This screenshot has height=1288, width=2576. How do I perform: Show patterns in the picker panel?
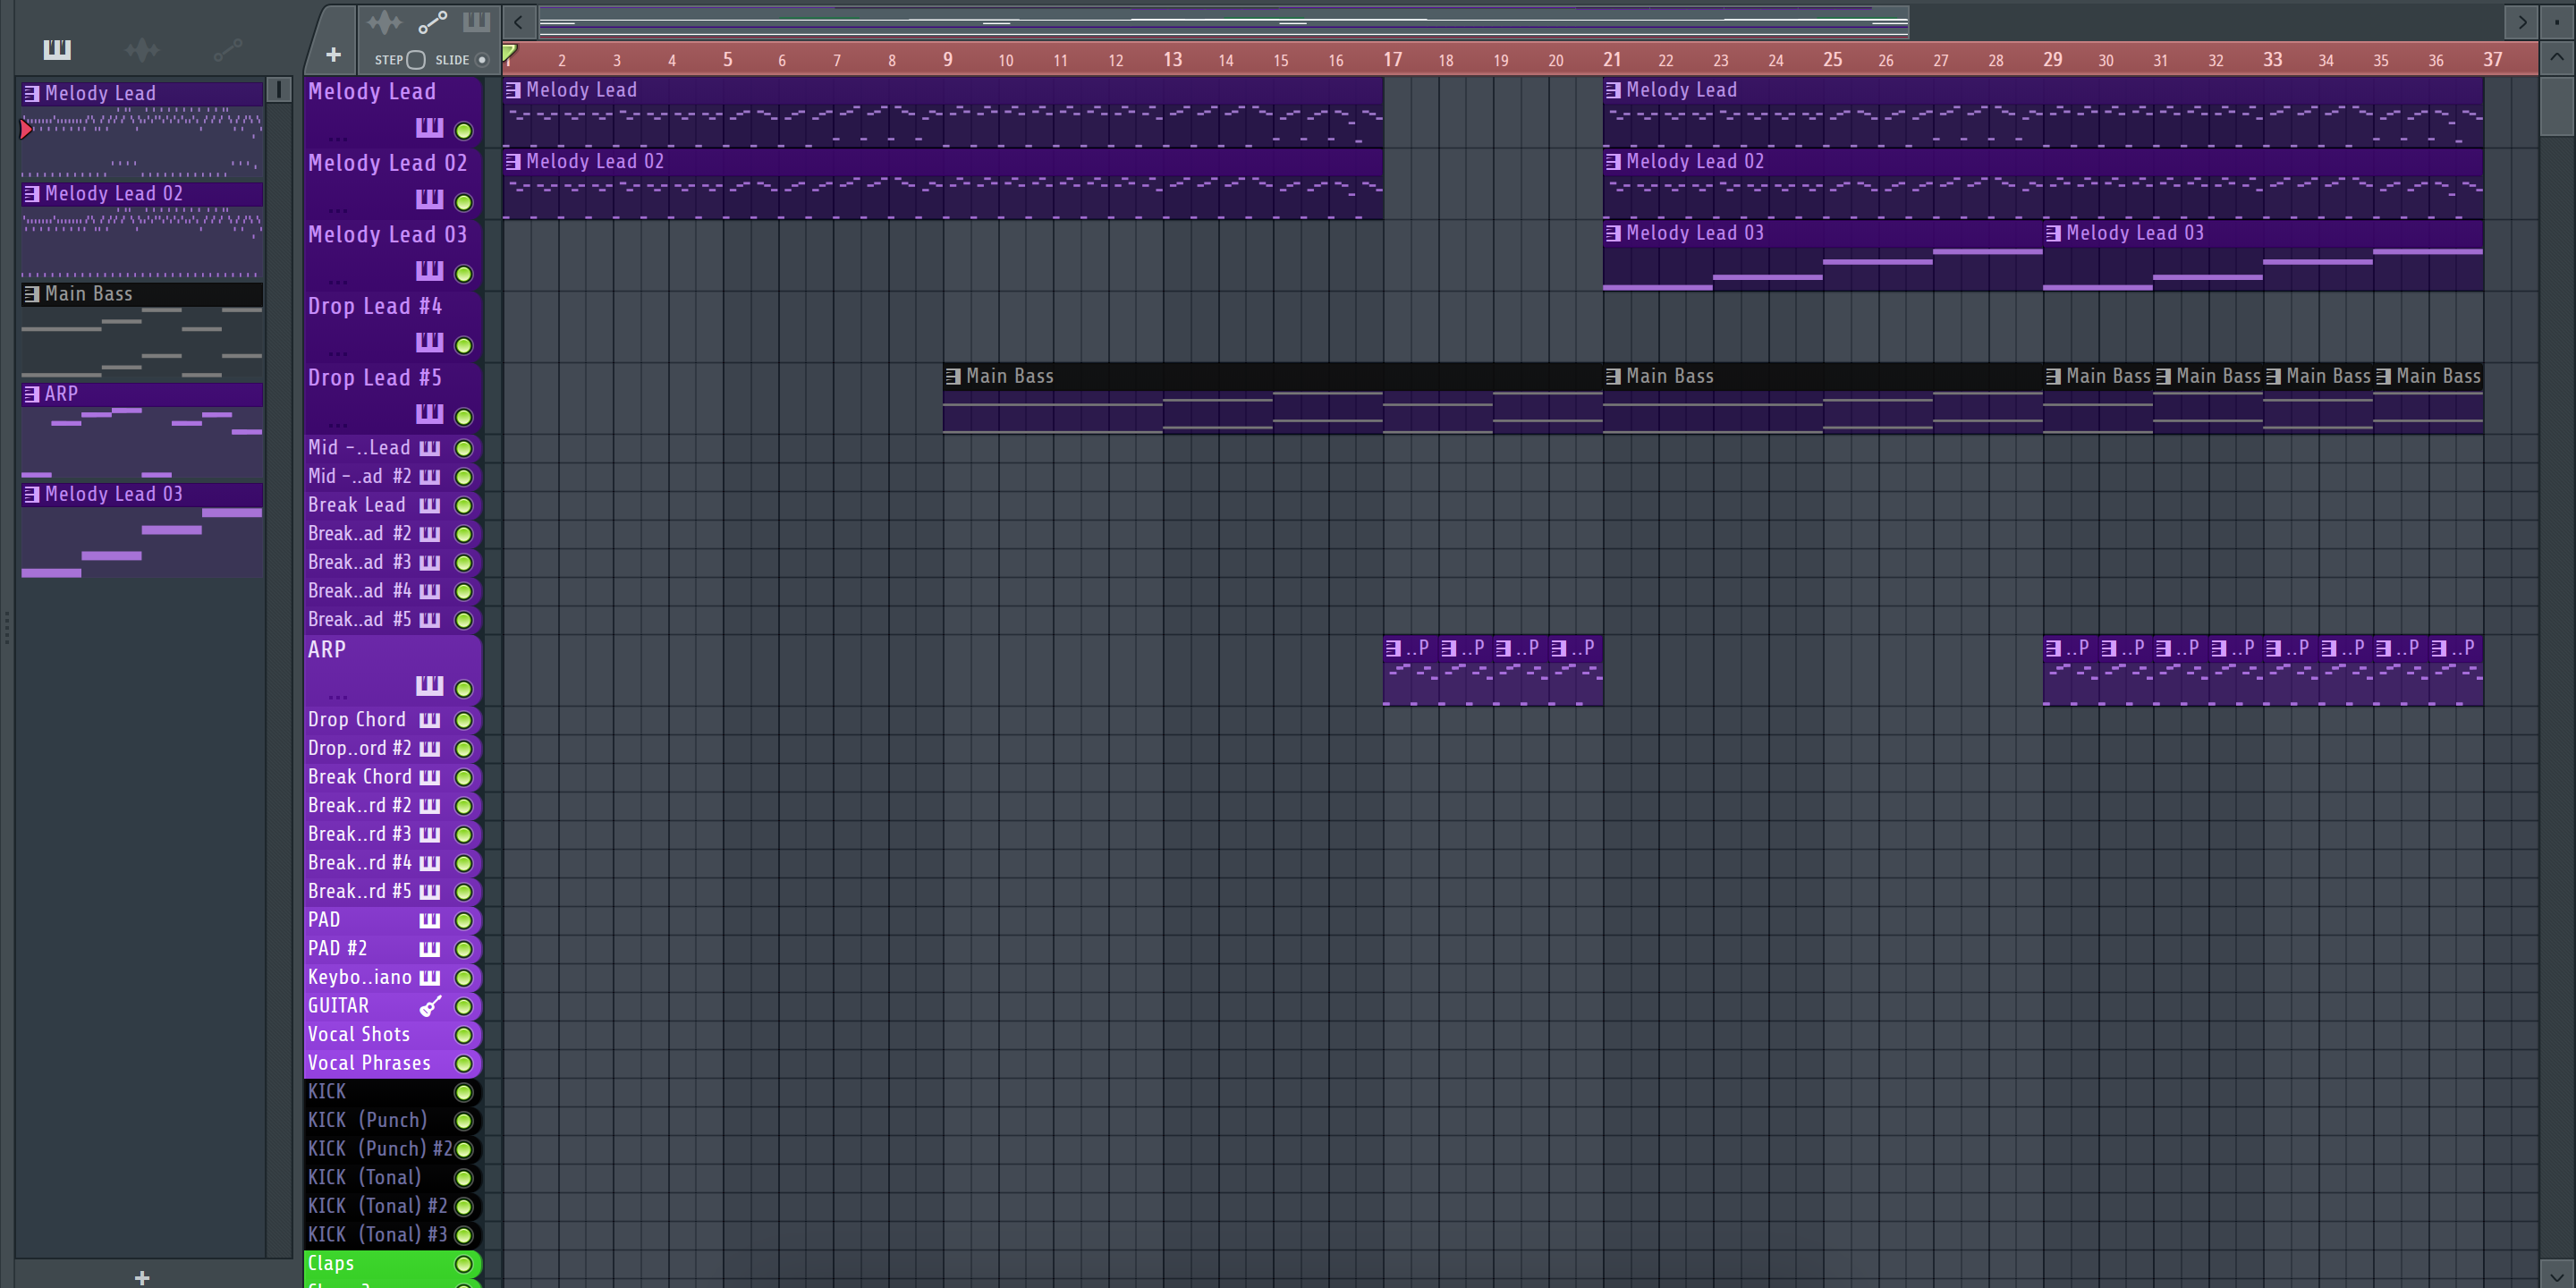tap(57, 49)
